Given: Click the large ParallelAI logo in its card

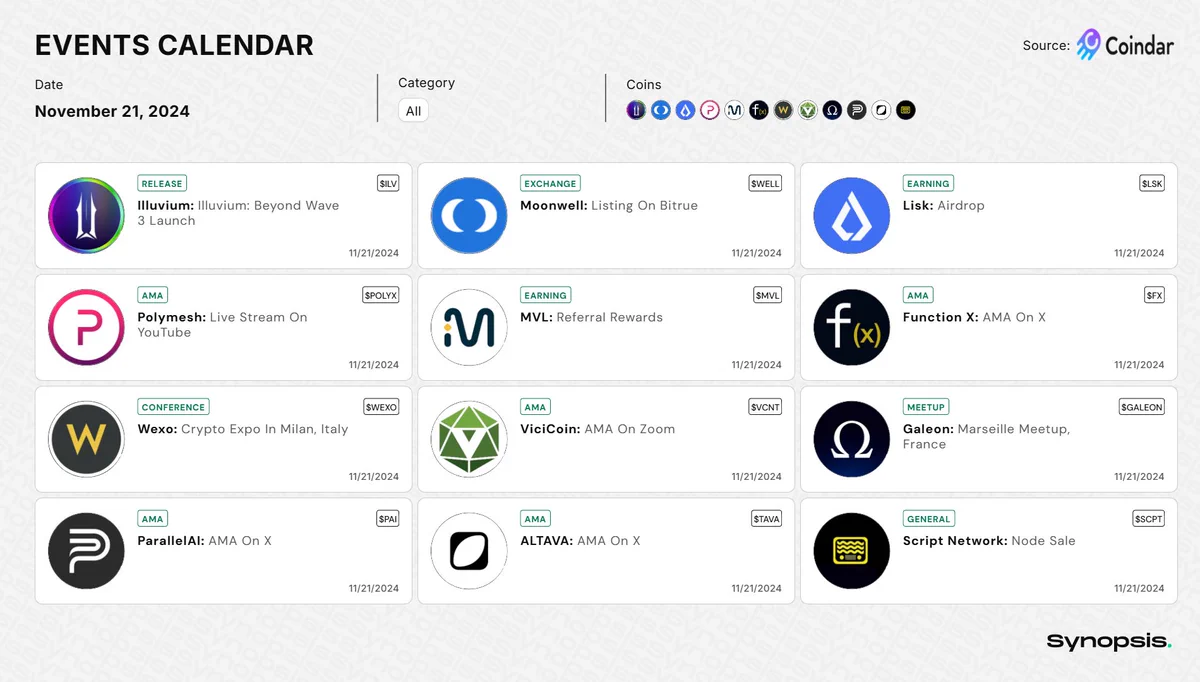Looking at the screenshot, I should (x=86, y=551).
